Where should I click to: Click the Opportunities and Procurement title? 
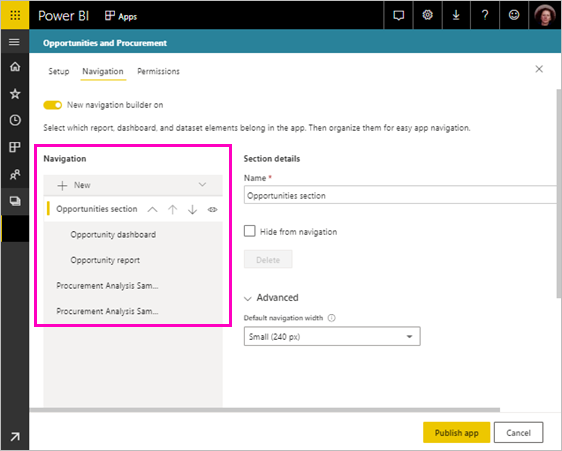click(105, 43)
